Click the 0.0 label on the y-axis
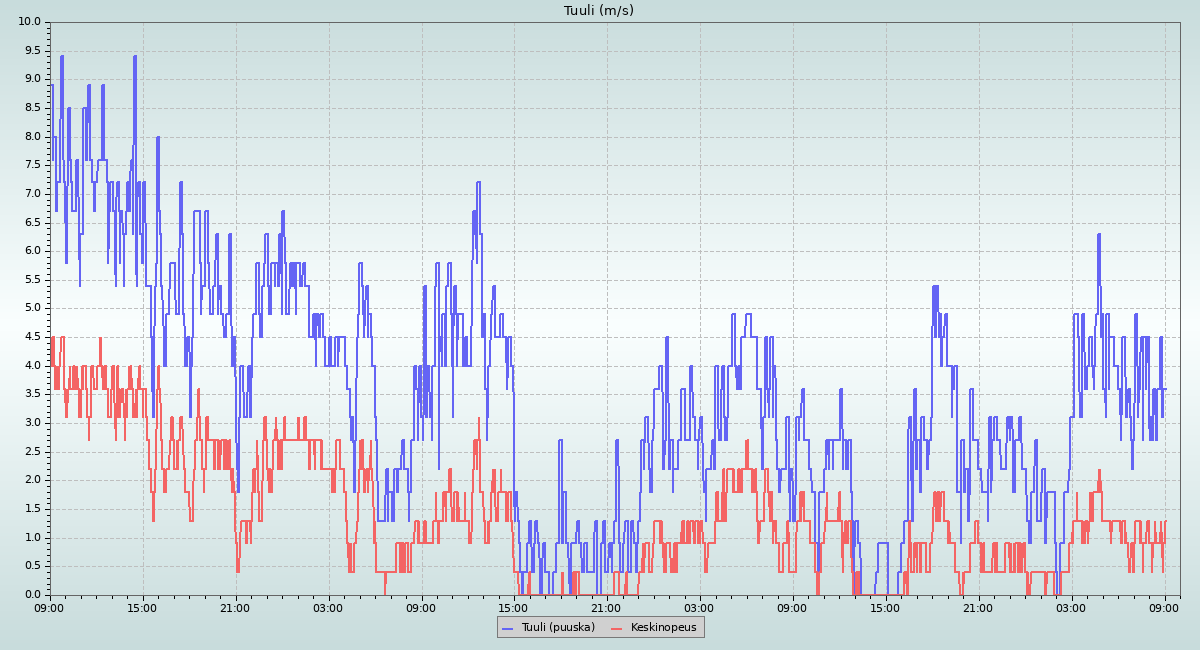This screenshot has height=650, width=1200. click(x=33, y=594)
